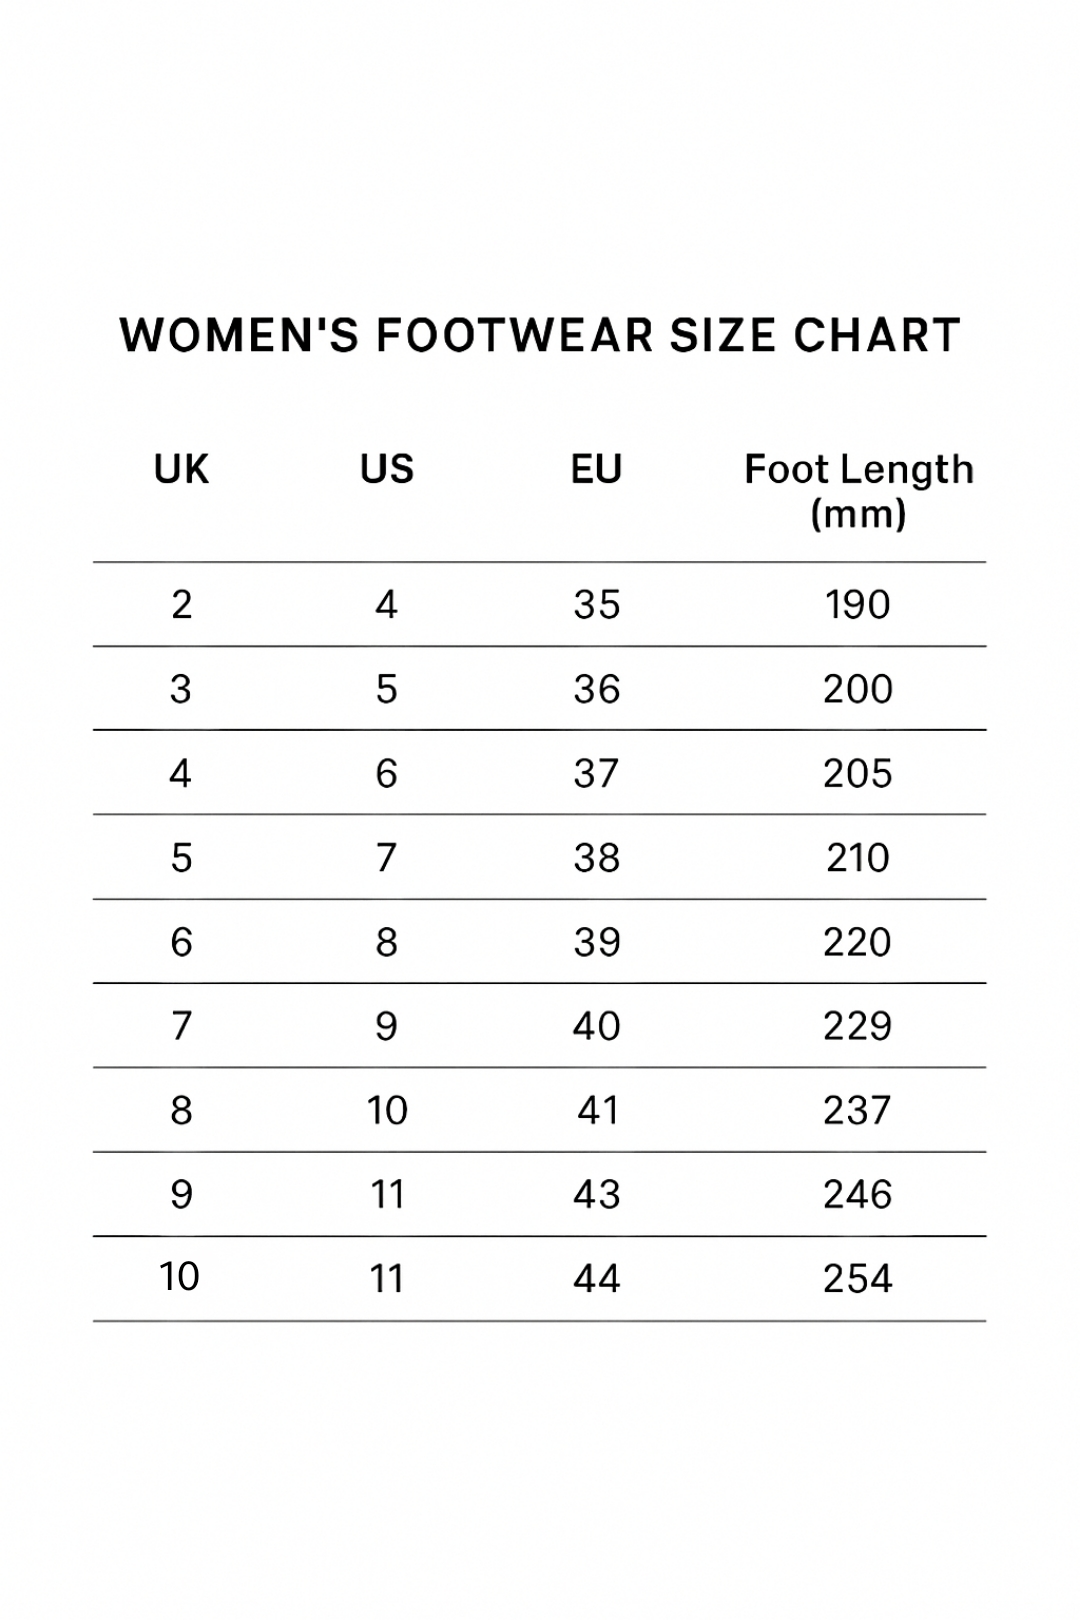Click the EU 38 size entry
1080x1620 pixels.
click(x=596, y=858)
